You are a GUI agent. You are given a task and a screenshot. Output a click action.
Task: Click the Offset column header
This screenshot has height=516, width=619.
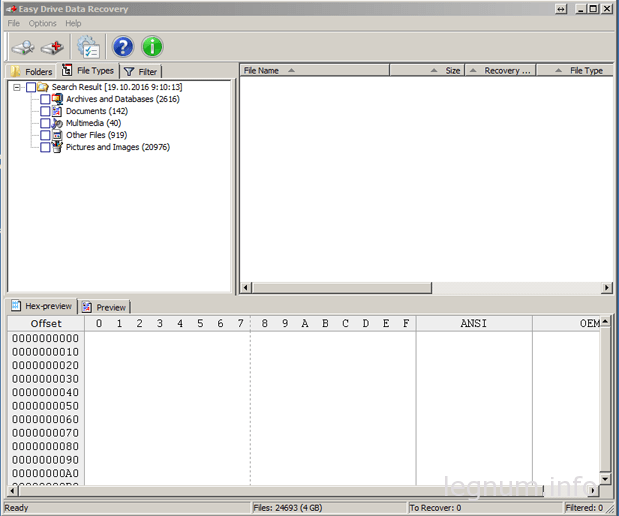[46, 323]
